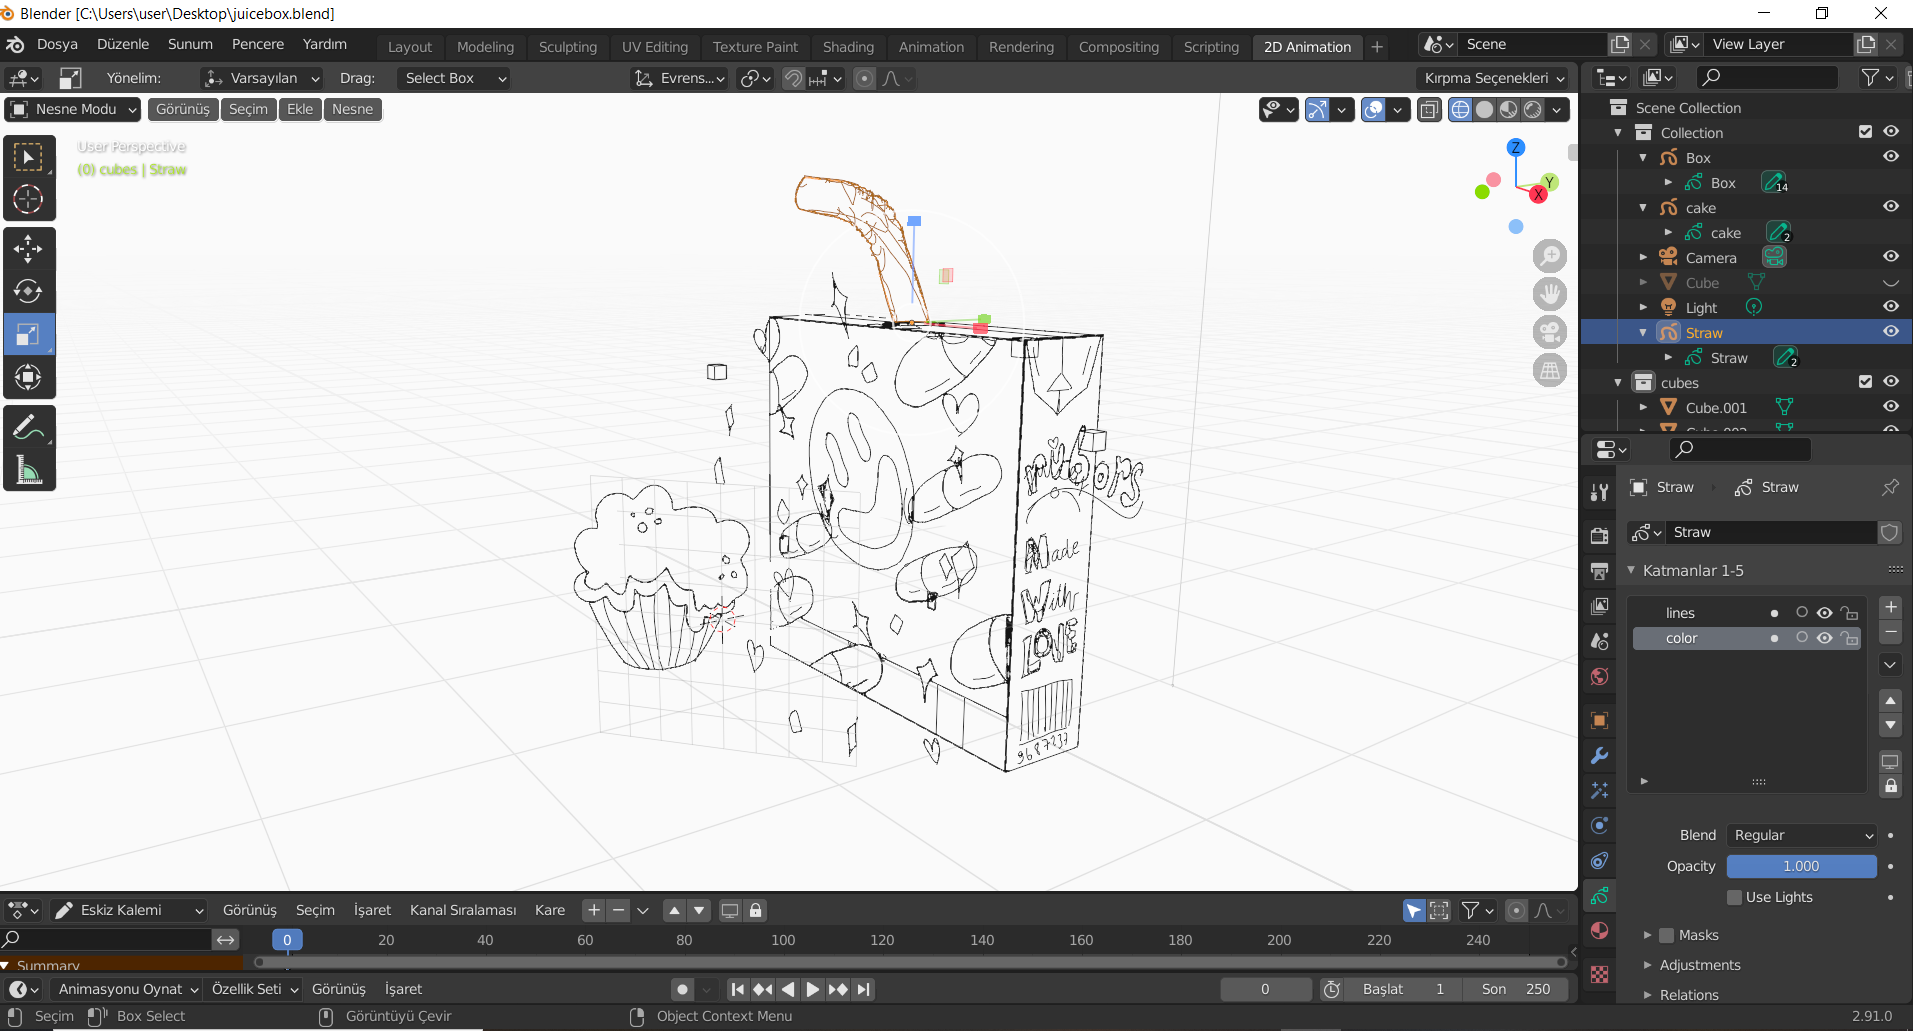Open the Material properties tab
This screenshot has width=1913, height=1031.
point(1600,931)
